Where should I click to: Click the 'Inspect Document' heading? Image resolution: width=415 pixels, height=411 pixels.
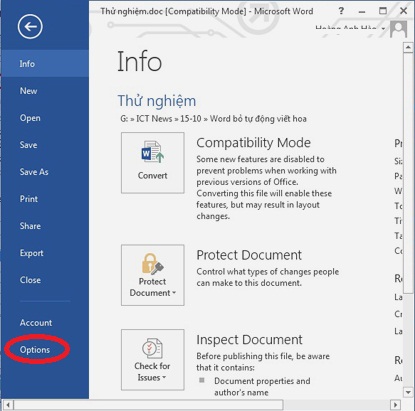pyautogui.click(x=249, y=340)
